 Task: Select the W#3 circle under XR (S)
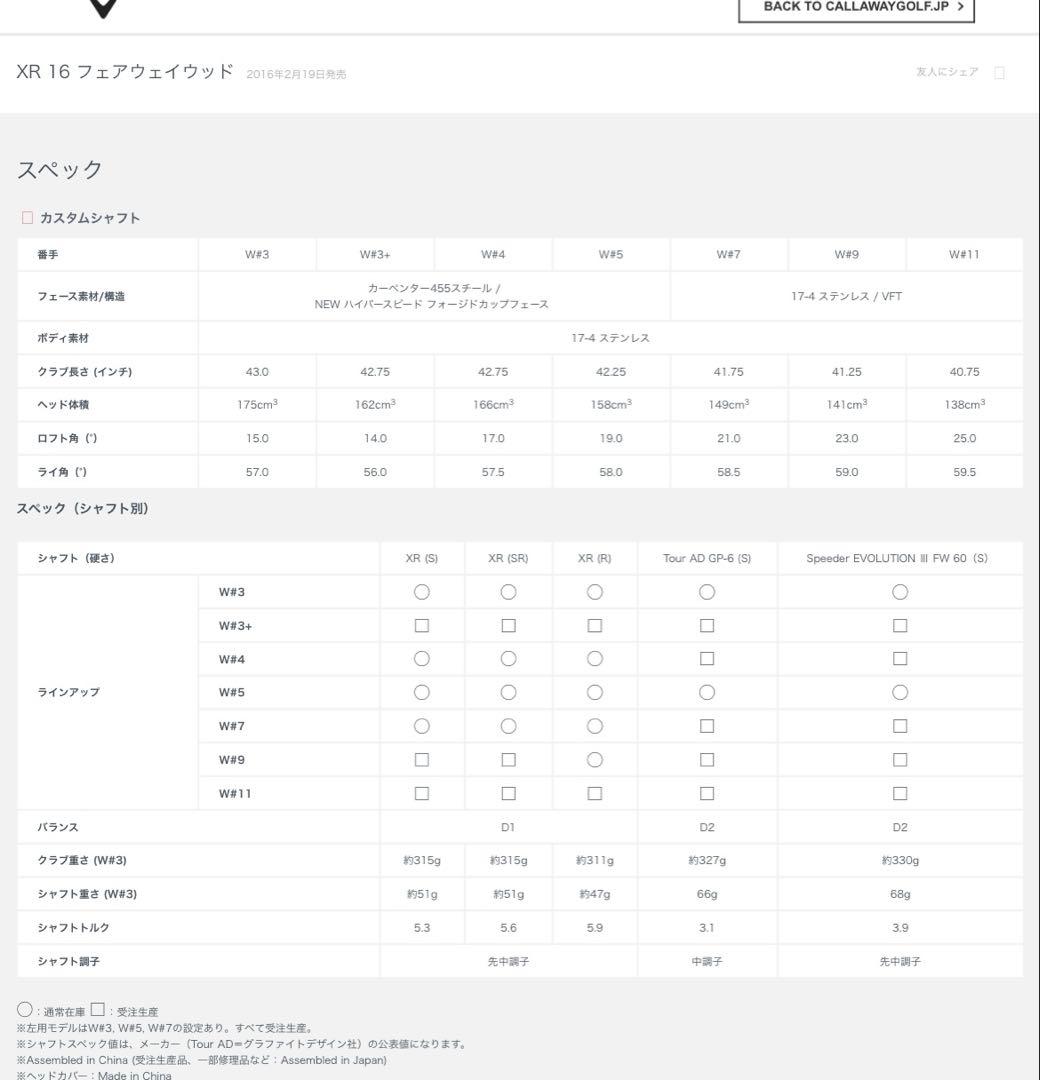tap(422, 592)
